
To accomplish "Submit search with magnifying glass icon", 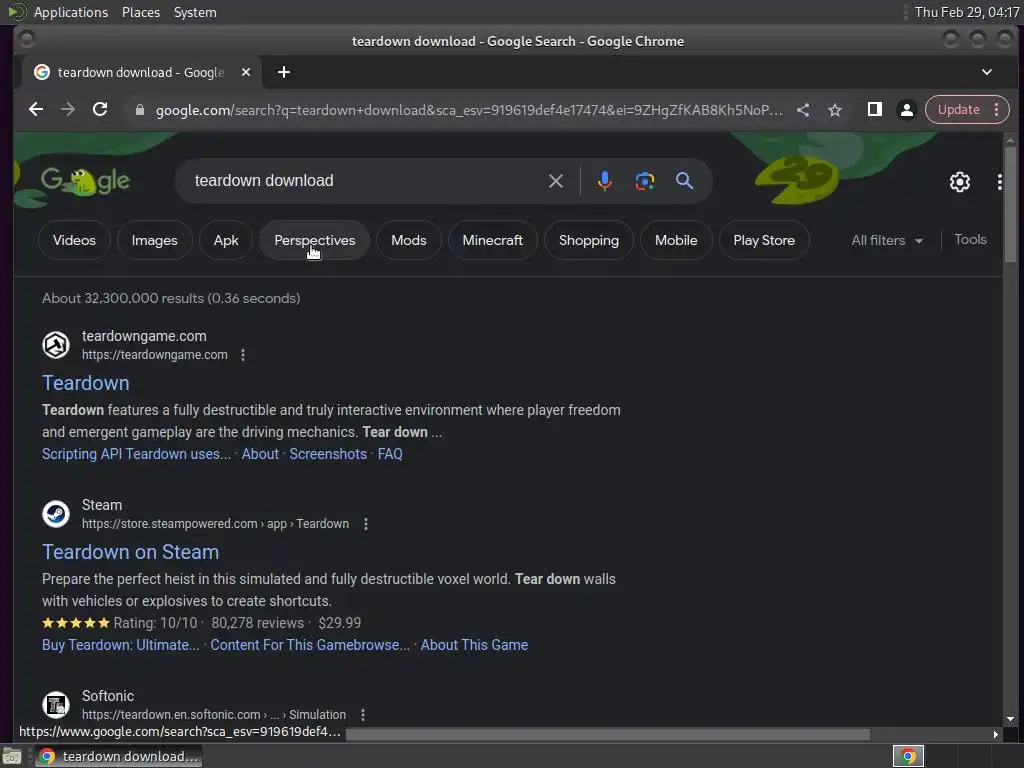I will [x=684, y=181].
